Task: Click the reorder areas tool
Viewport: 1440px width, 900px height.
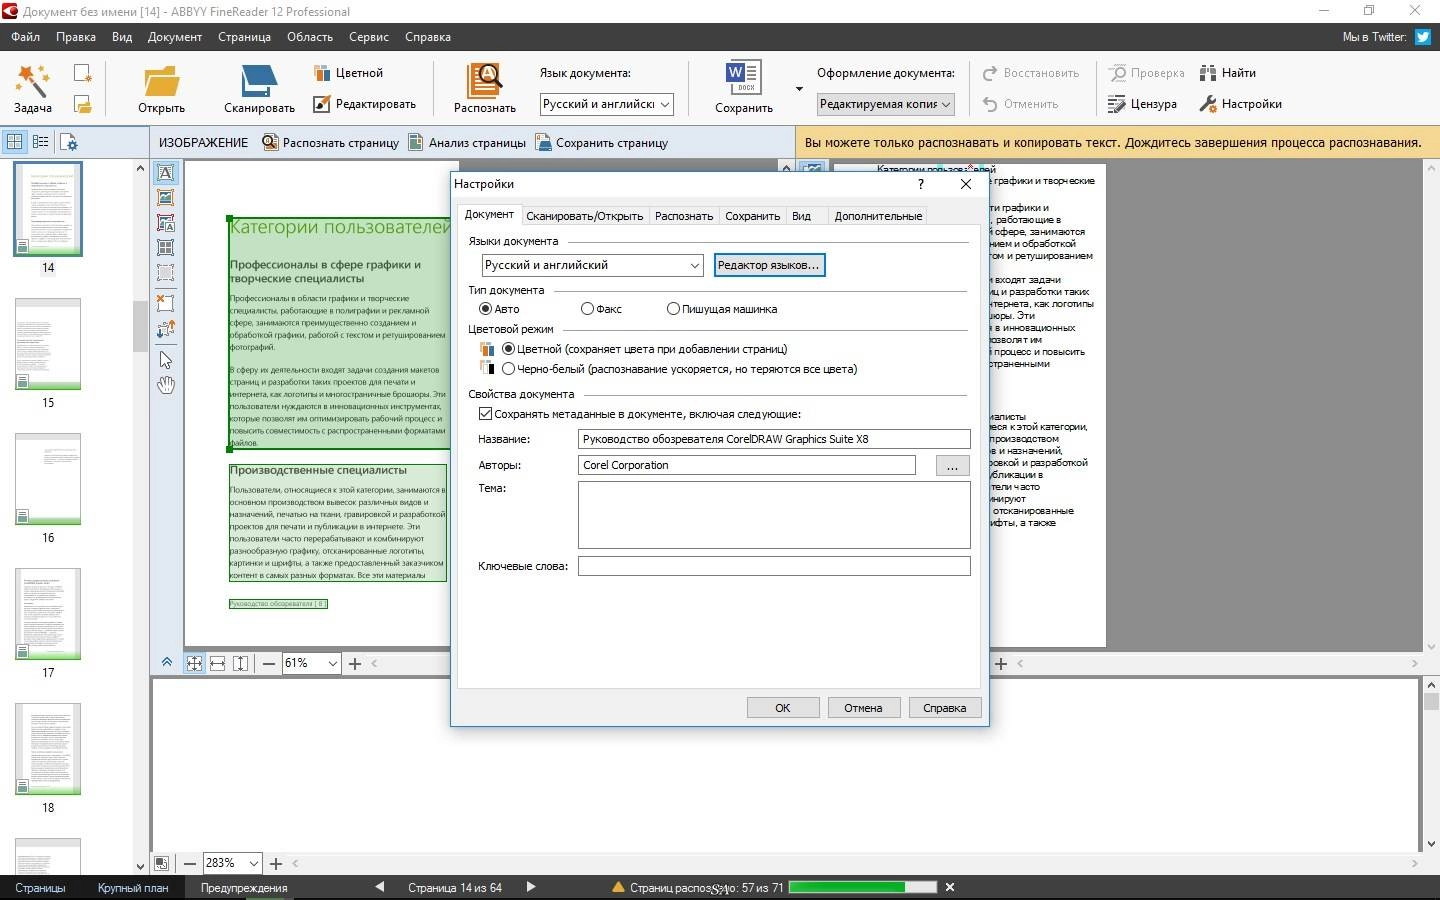Action: [x=166, y=328]
